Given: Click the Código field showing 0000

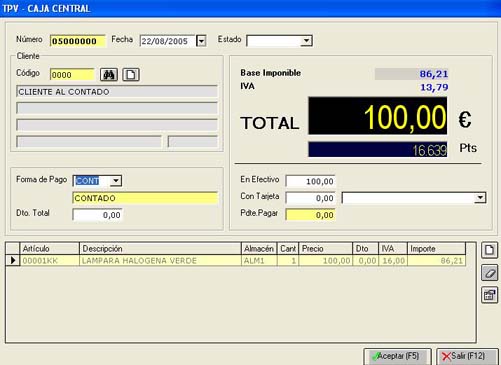Looking at the screenshot, I should [72, 75].
